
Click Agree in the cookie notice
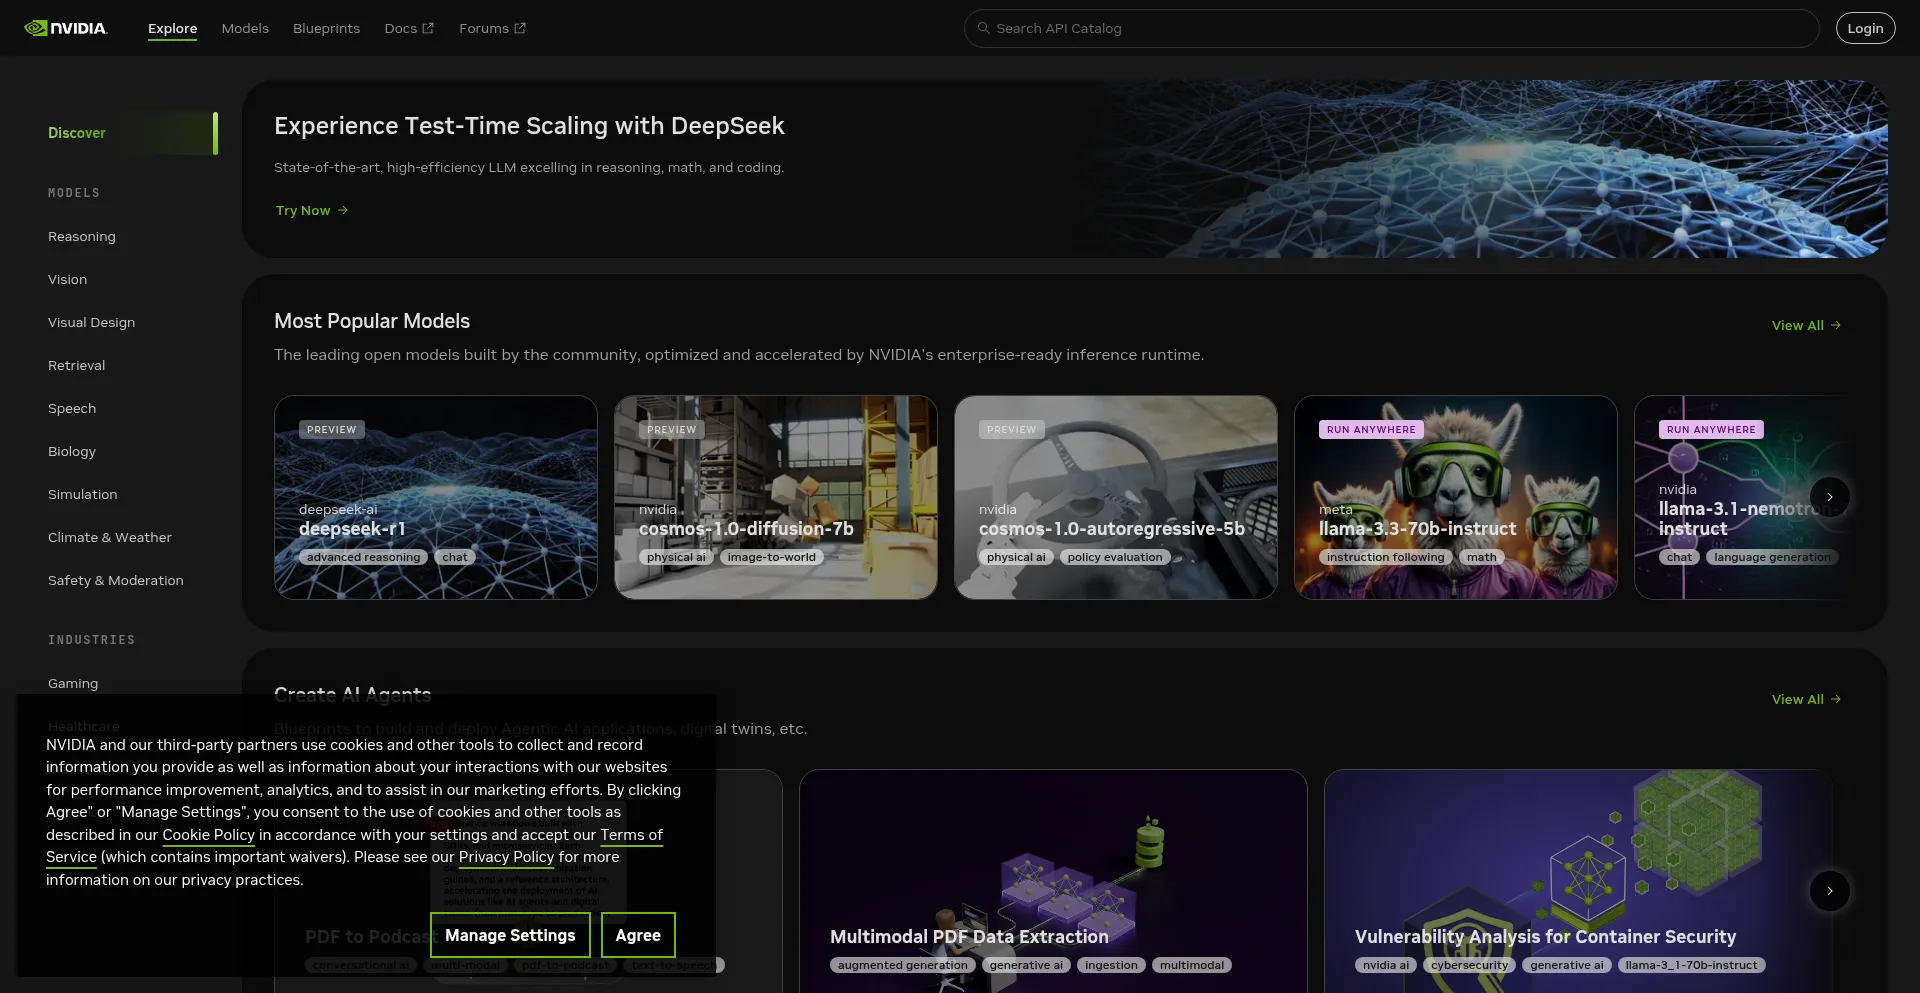(x=638, y=935)
